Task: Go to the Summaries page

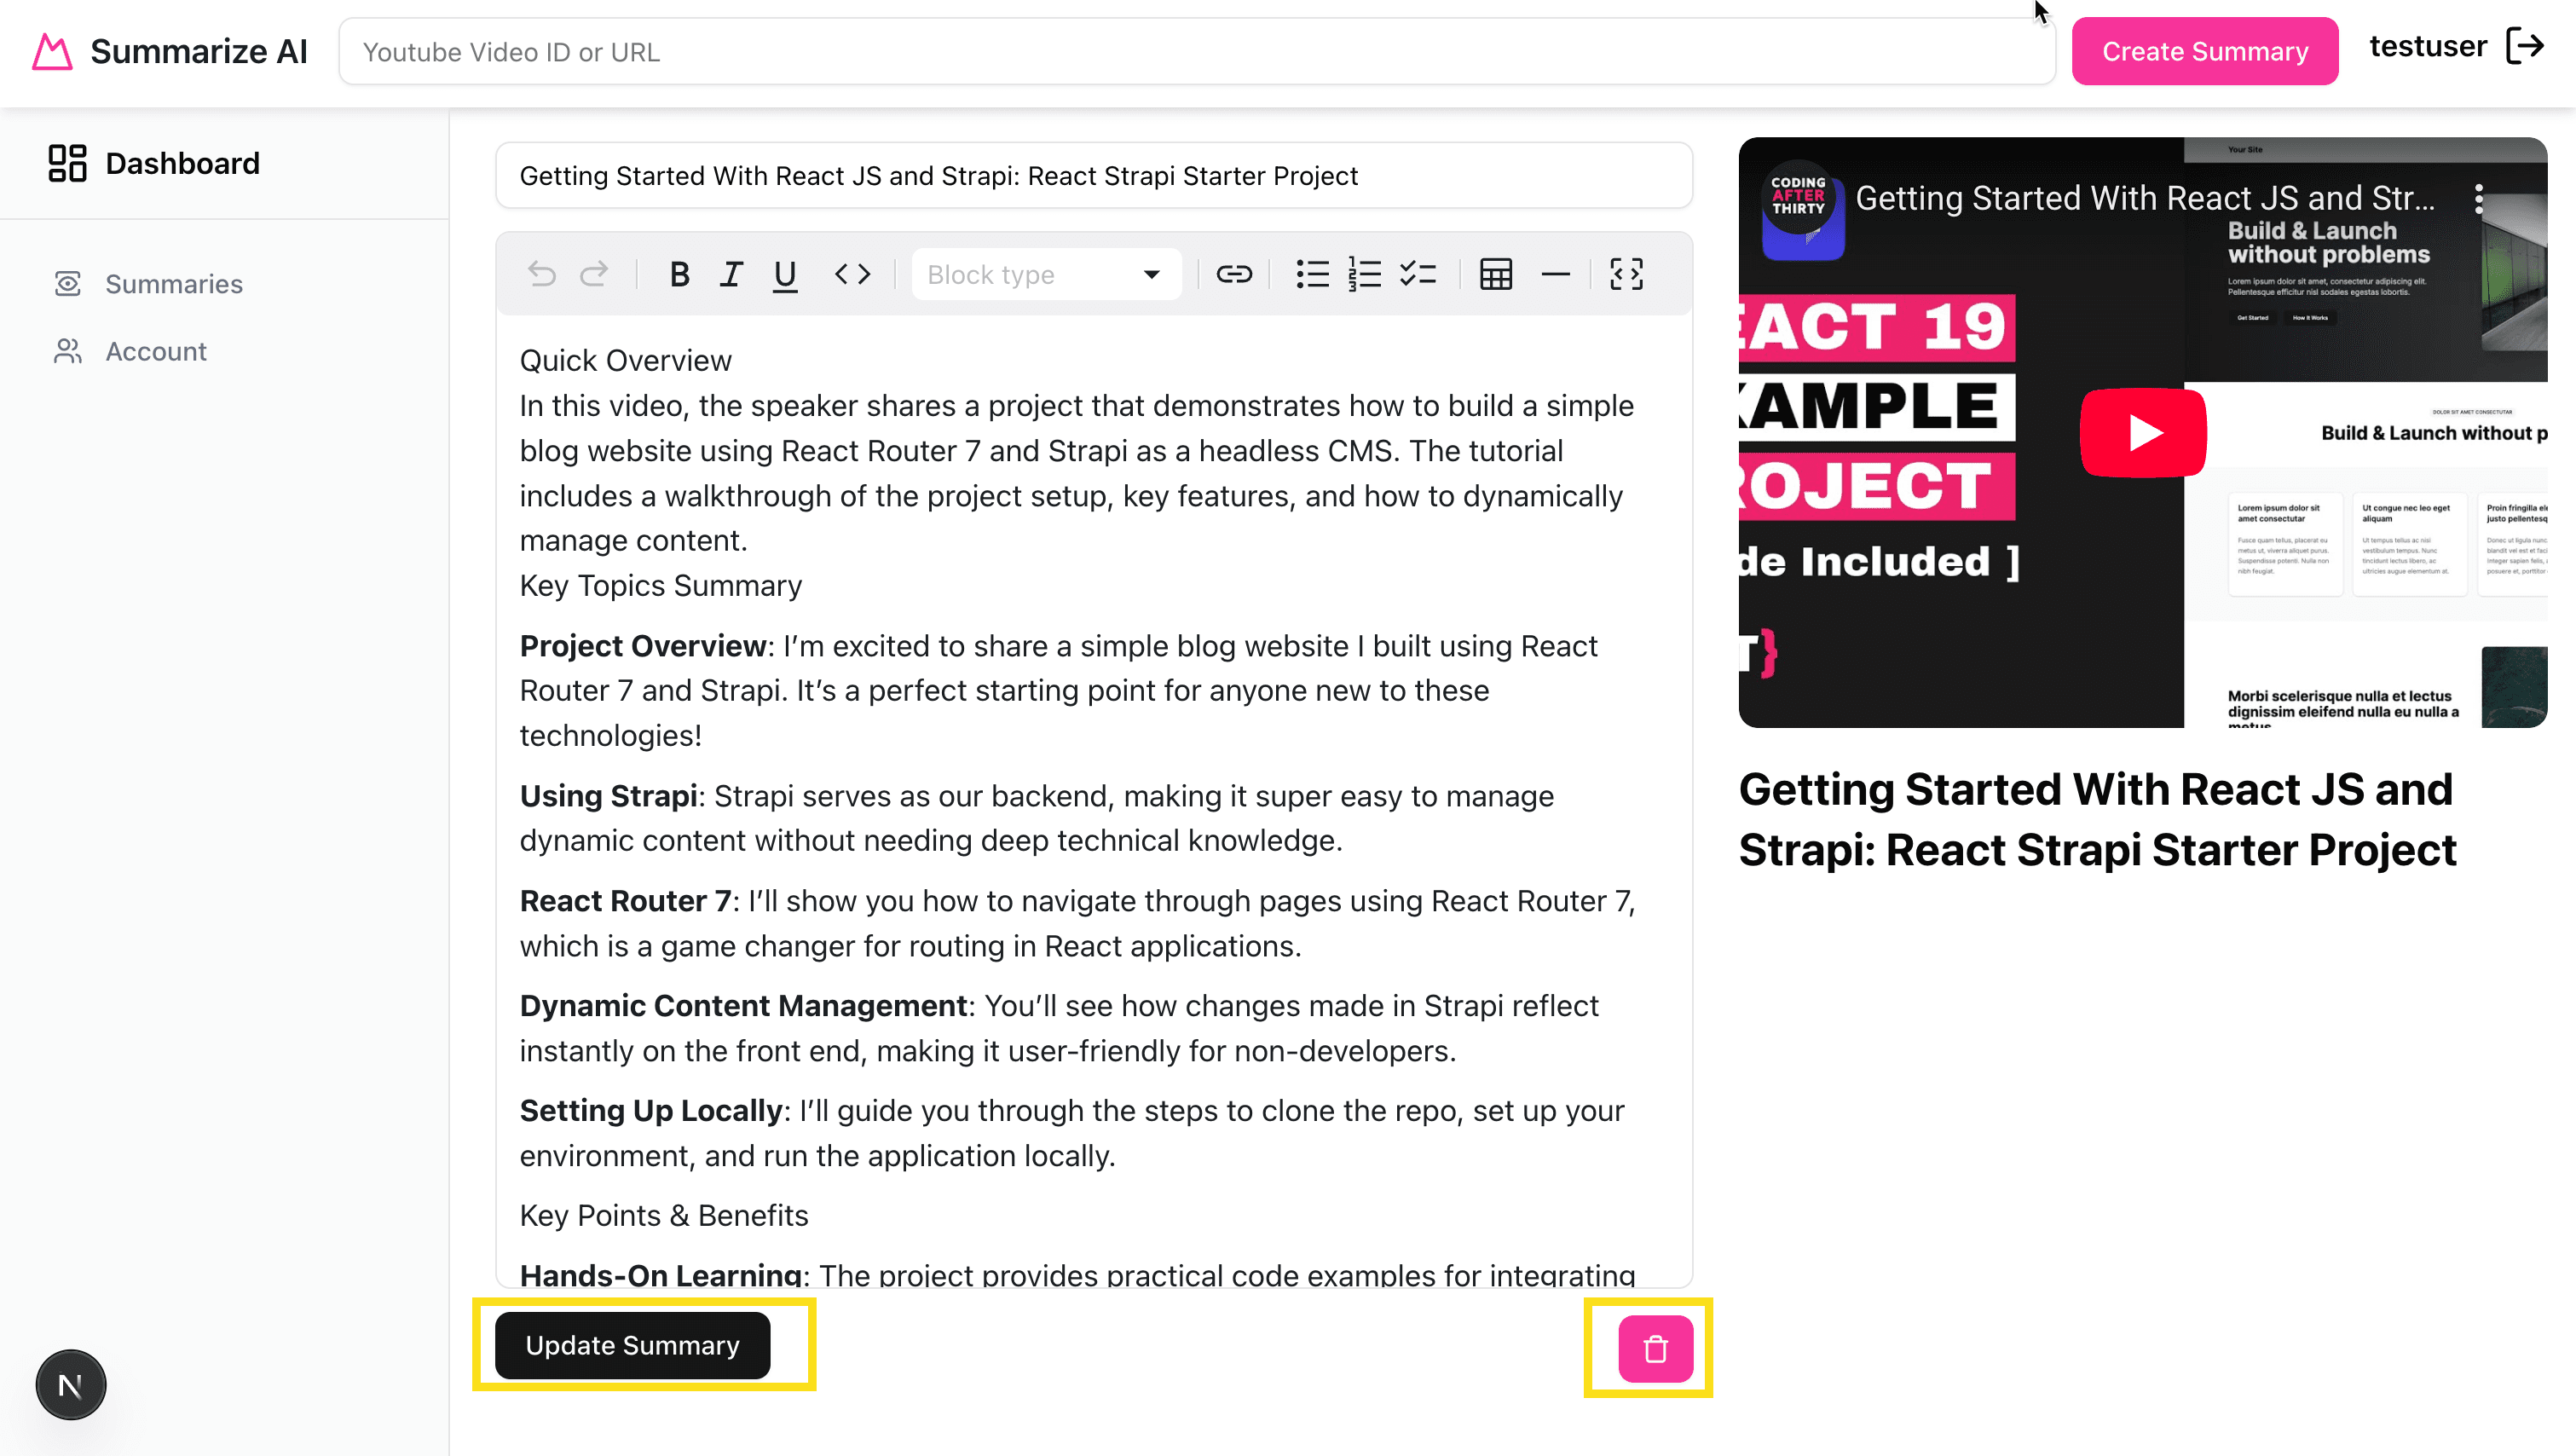Action: 174,284
